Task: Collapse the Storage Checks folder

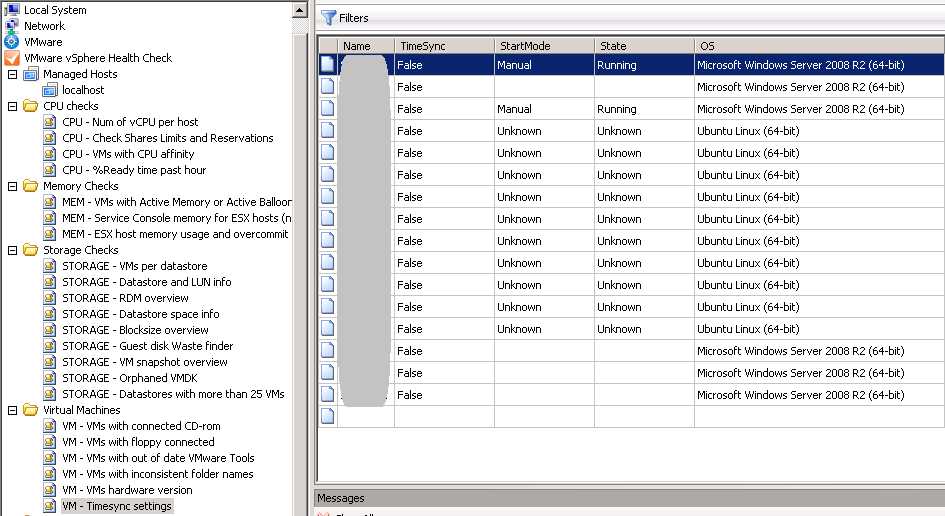Action: point(12,250)
